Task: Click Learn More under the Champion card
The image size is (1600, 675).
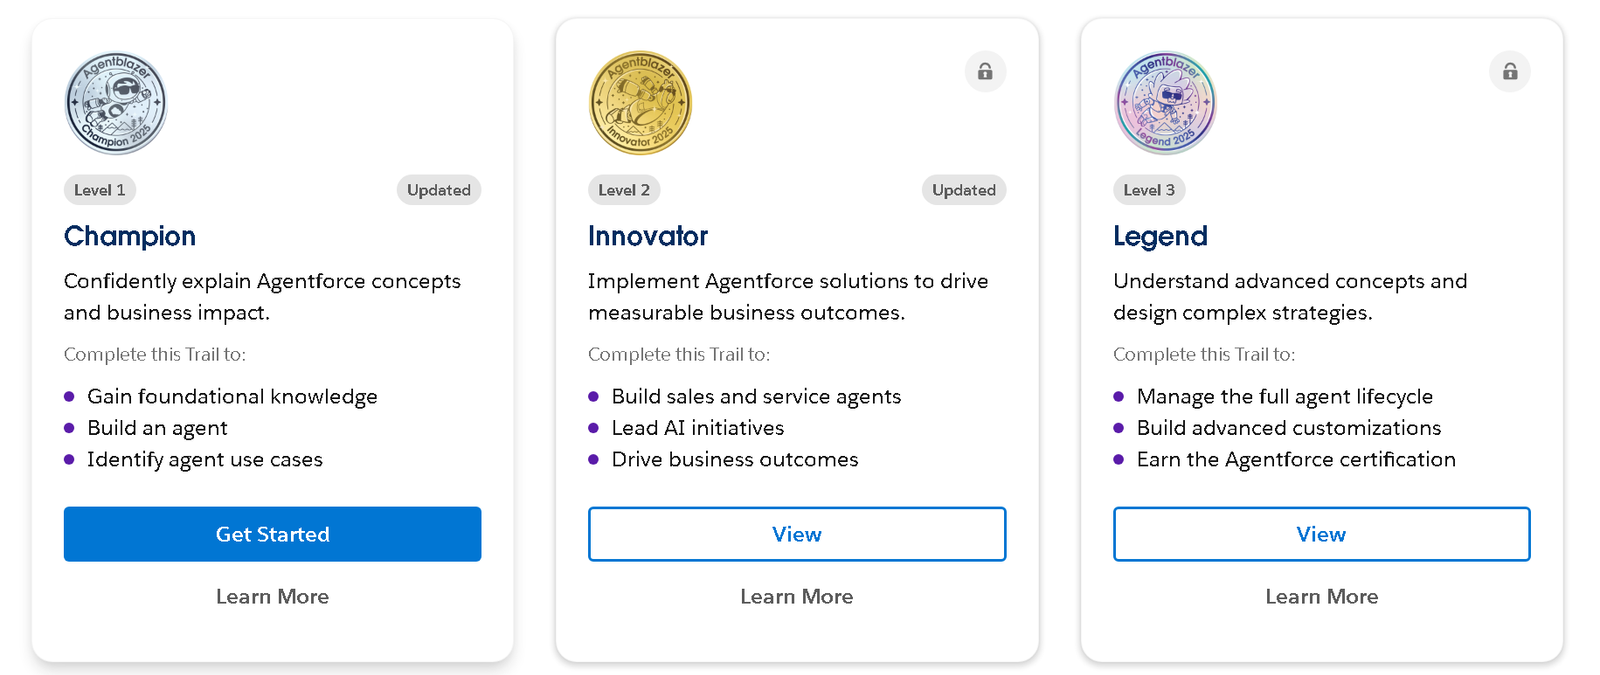Action: [x=272, y=596]
